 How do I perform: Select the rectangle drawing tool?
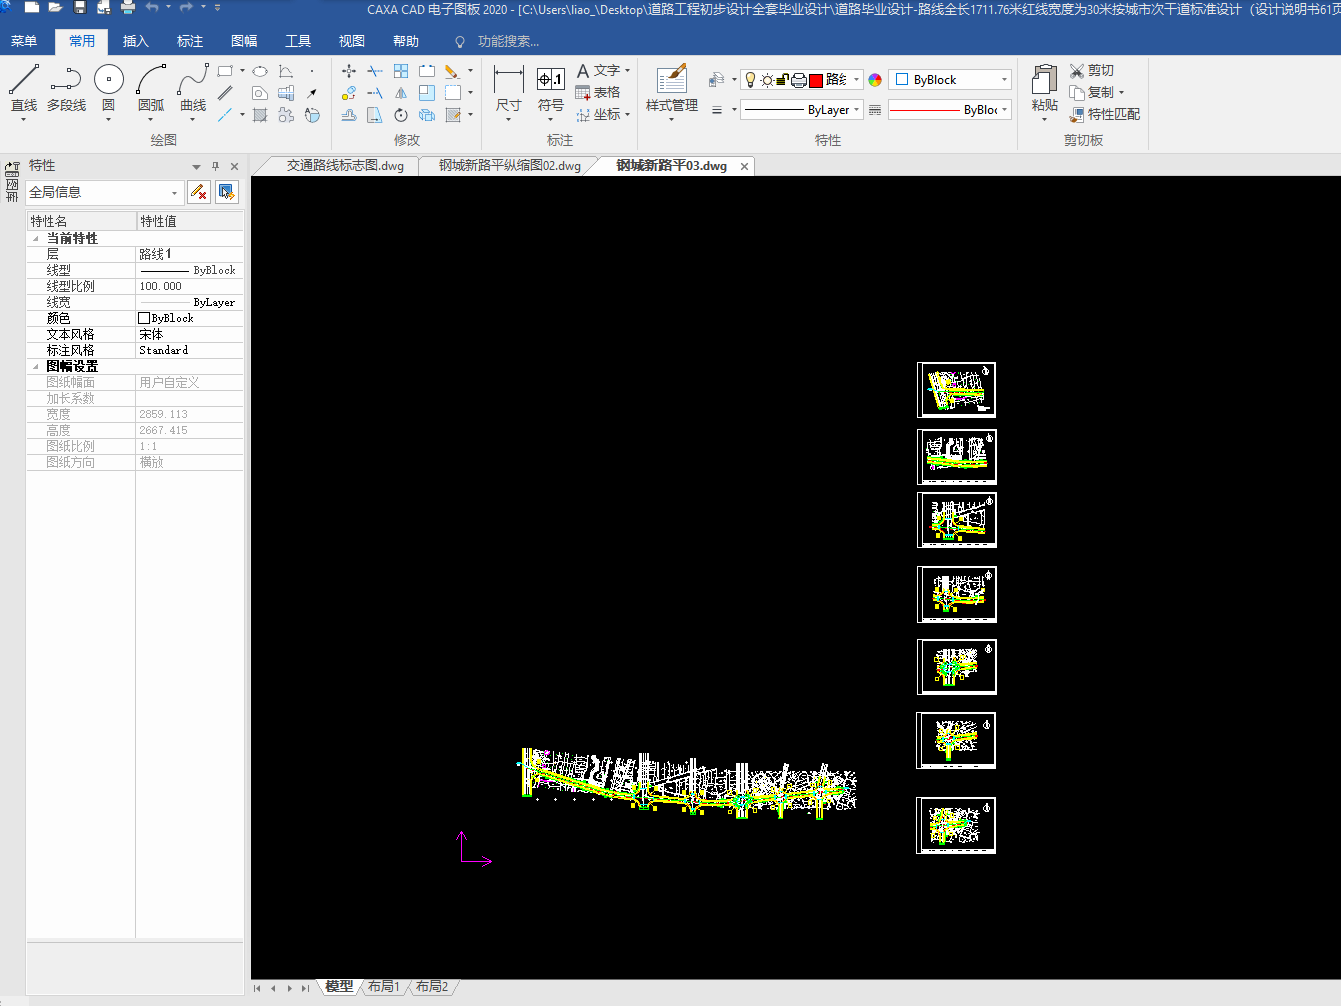pyautogui.click(x=225, y=71)
